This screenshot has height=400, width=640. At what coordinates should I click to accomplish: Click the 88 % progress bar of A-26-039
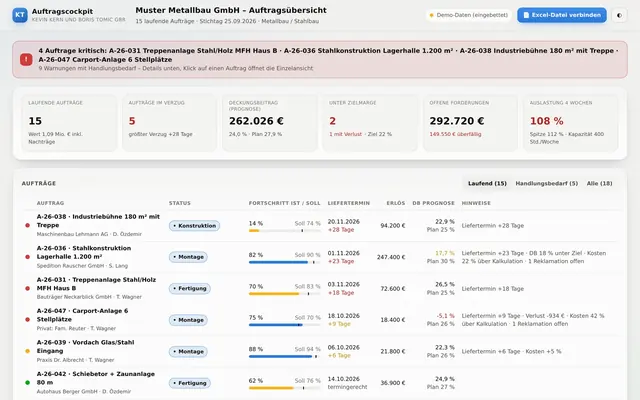click(284, 356)
